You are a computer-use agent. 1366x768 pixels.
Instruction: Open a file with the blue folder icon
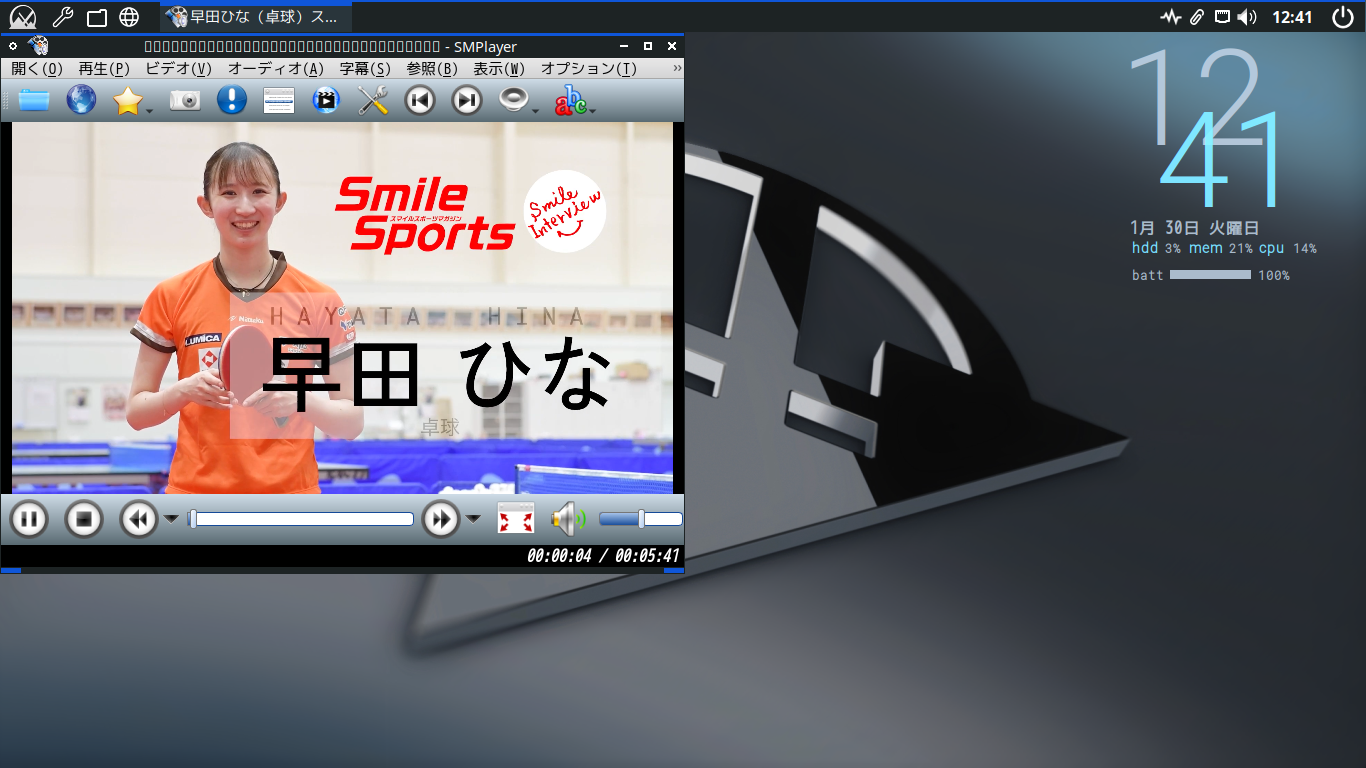pos(34,100)
